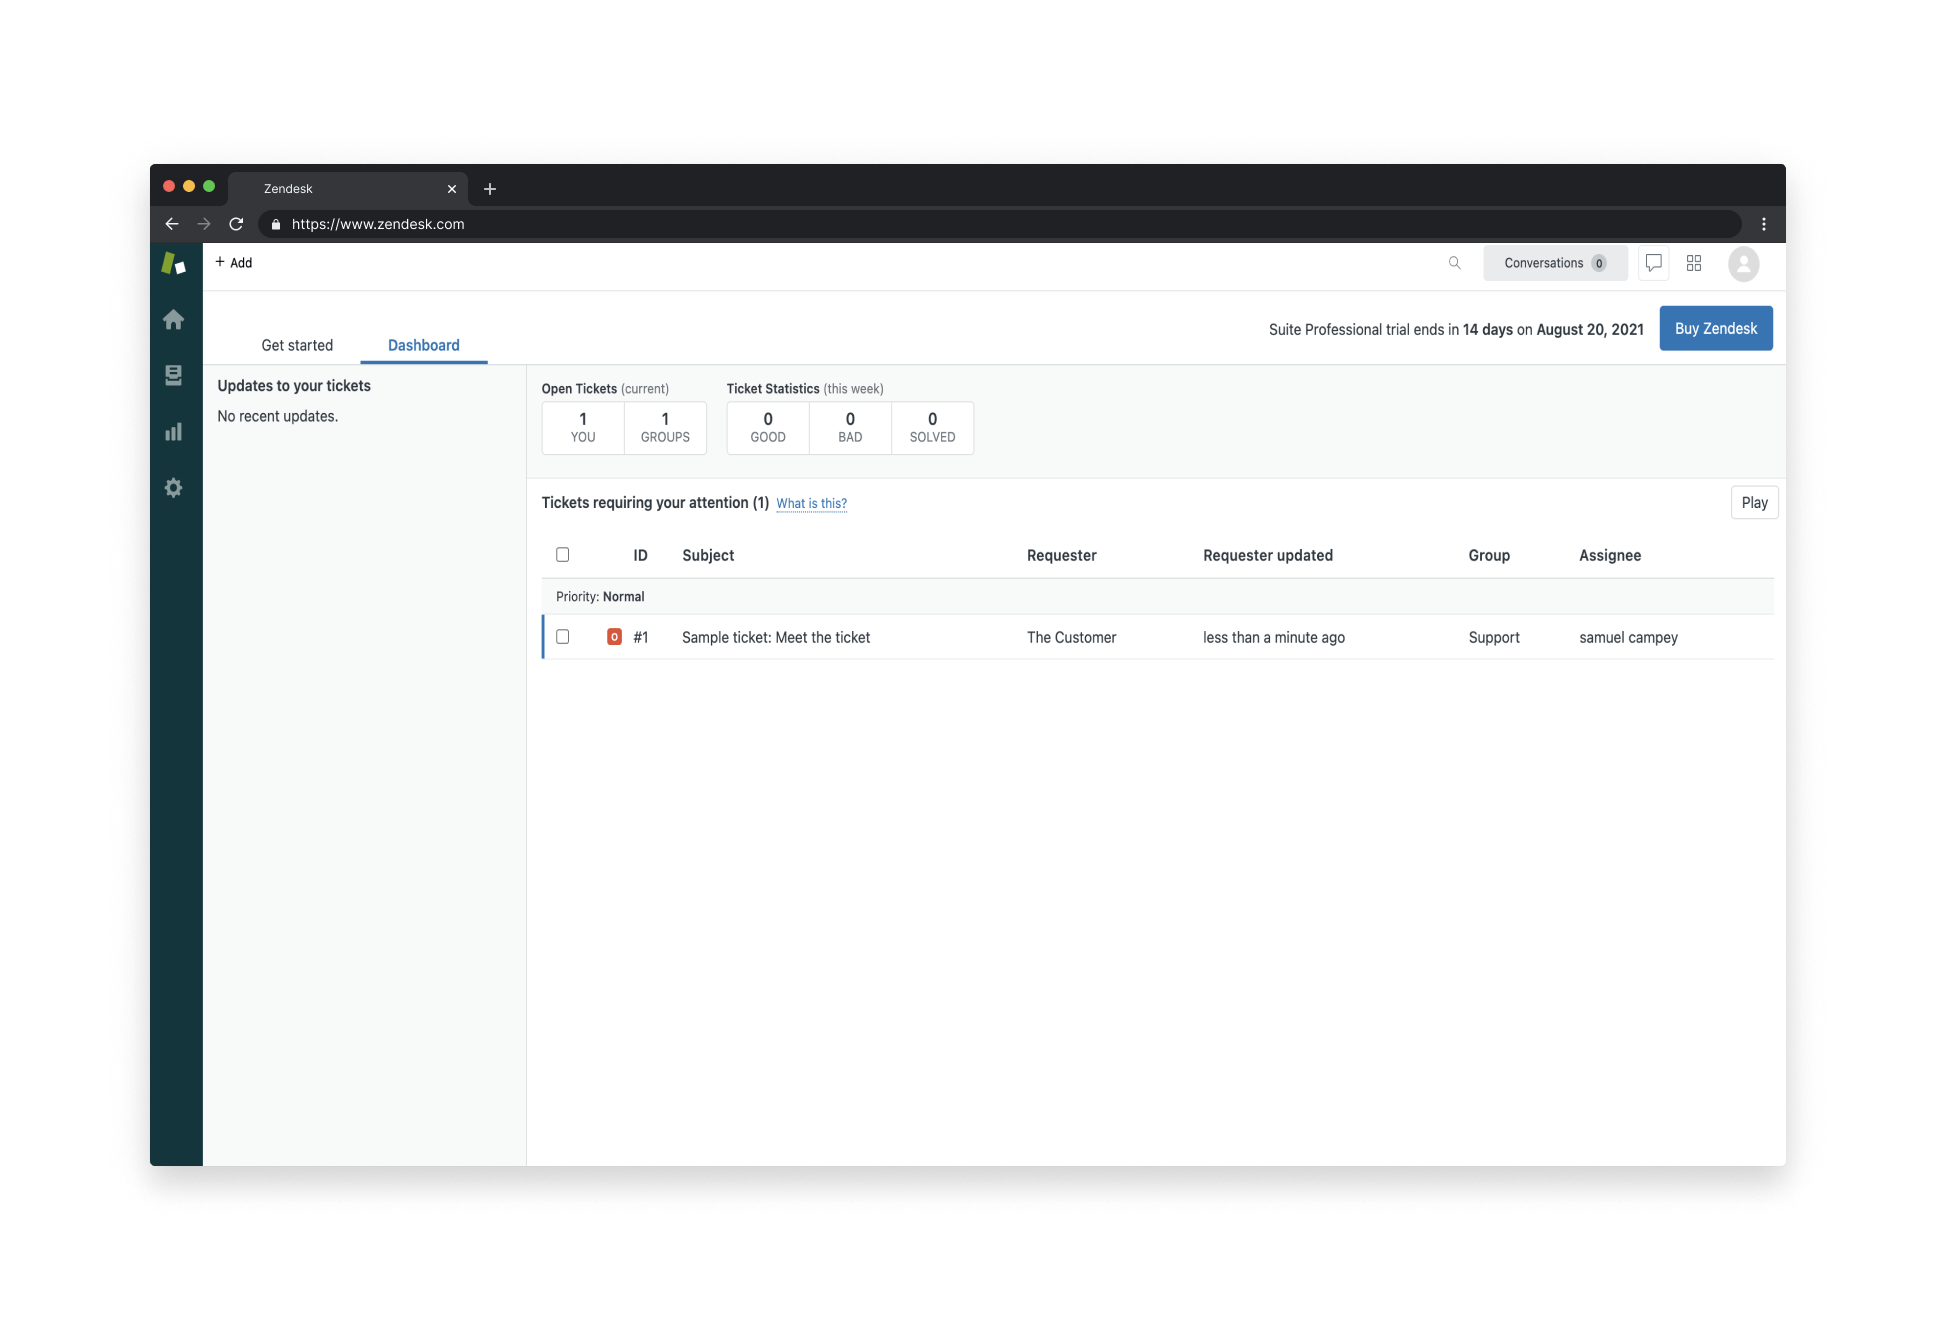Open the Conversations button

(x=1555, y=263)
